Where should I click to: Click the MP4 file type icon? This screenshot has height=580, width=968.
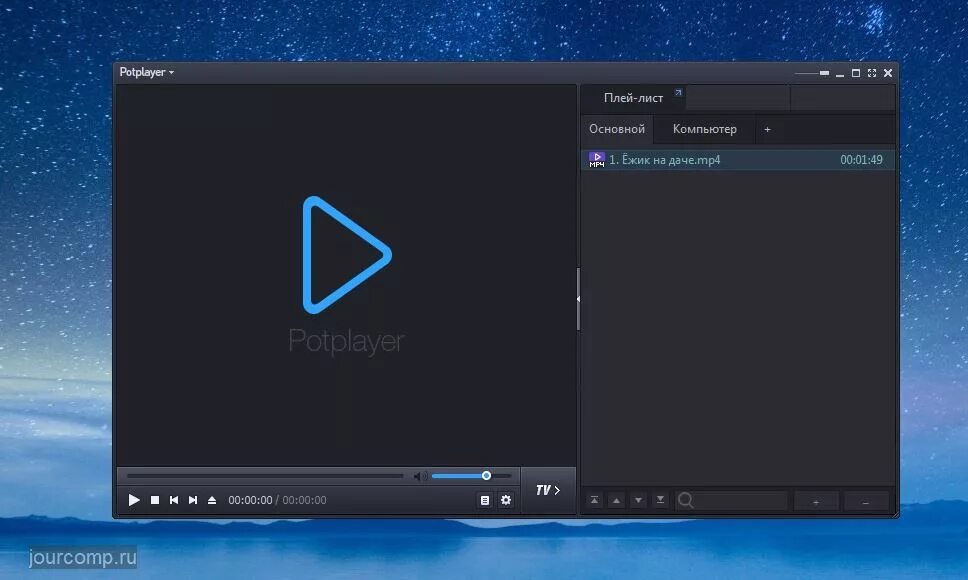[597, 160]
